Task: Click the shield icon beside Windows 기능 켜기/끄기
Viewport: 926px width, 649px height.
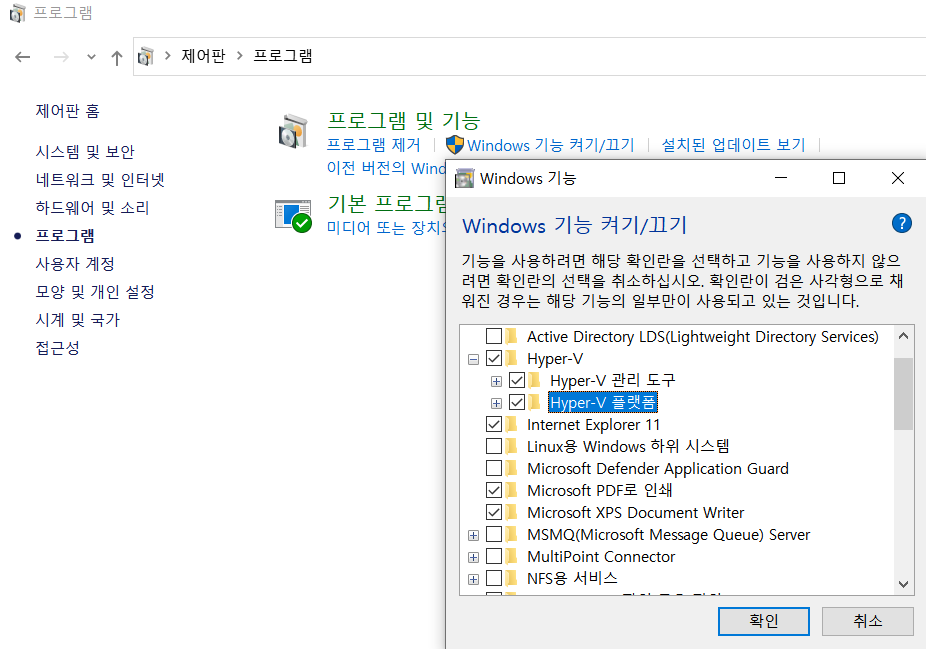Action: click(x=455, y=145)
